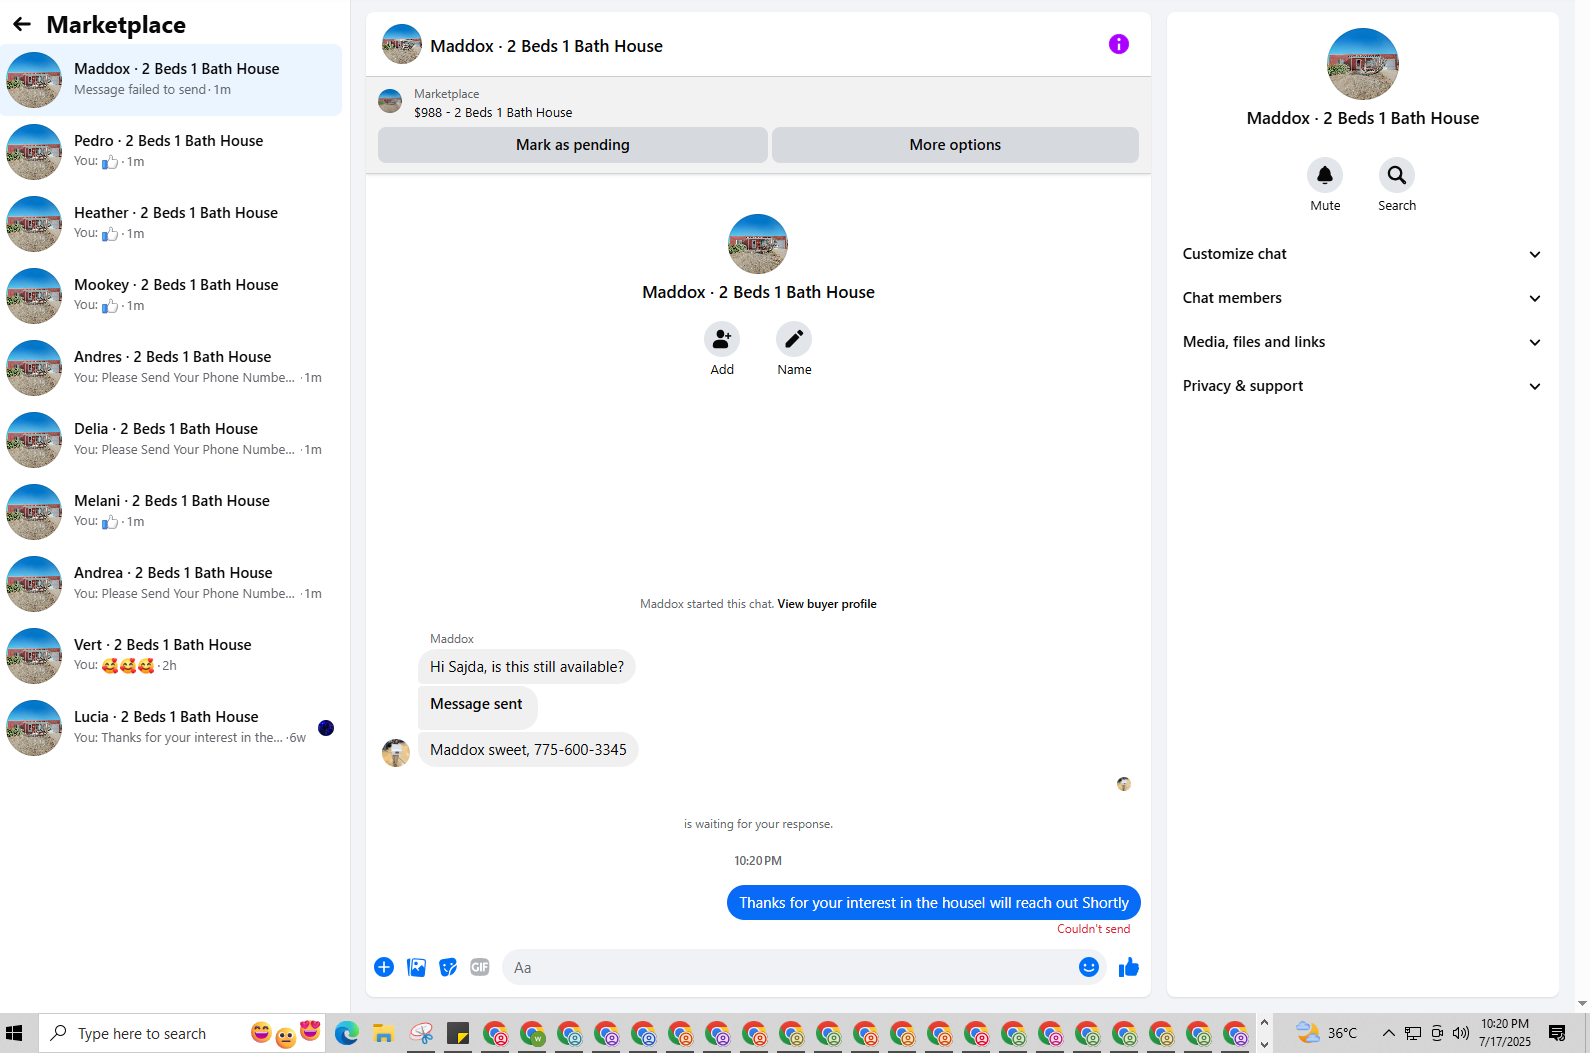Viewport: 1590px width, 1053px height.
Task: Go back using the Marketplace arrow
Action: coord(22,24)
